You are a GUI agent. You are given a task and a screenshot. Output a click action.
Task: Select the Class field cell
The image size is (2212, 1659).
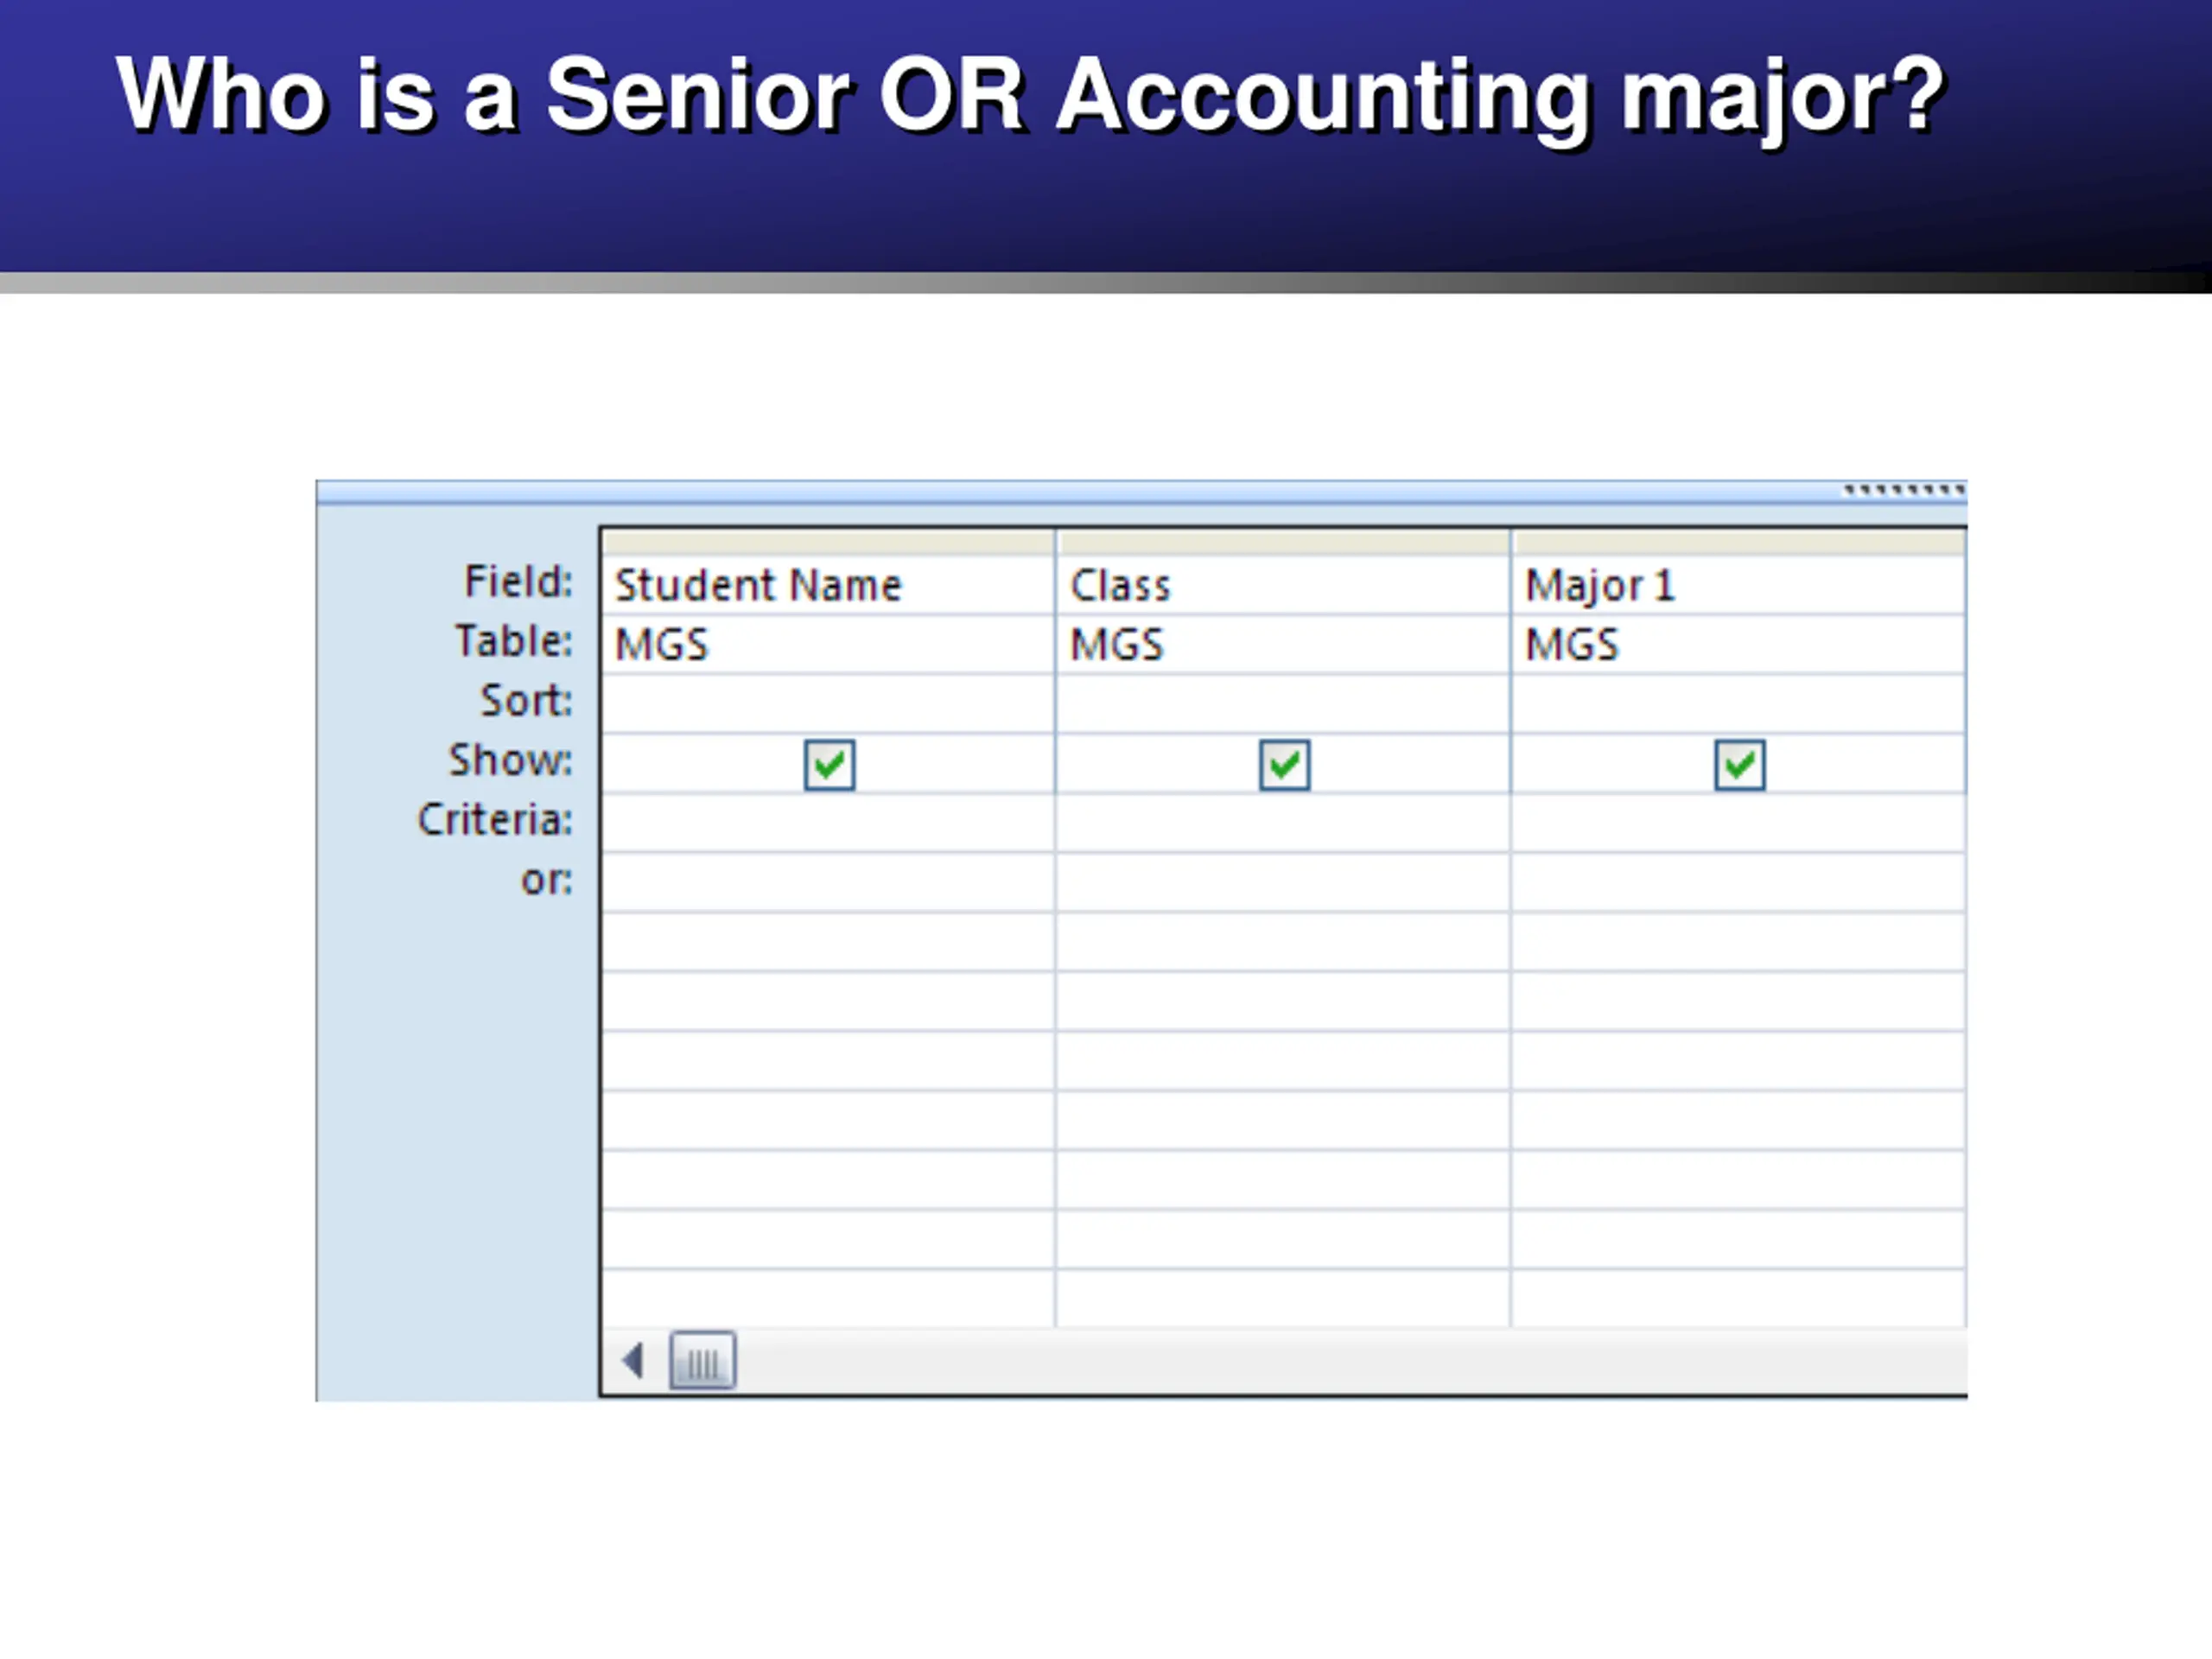(1282, 585)
